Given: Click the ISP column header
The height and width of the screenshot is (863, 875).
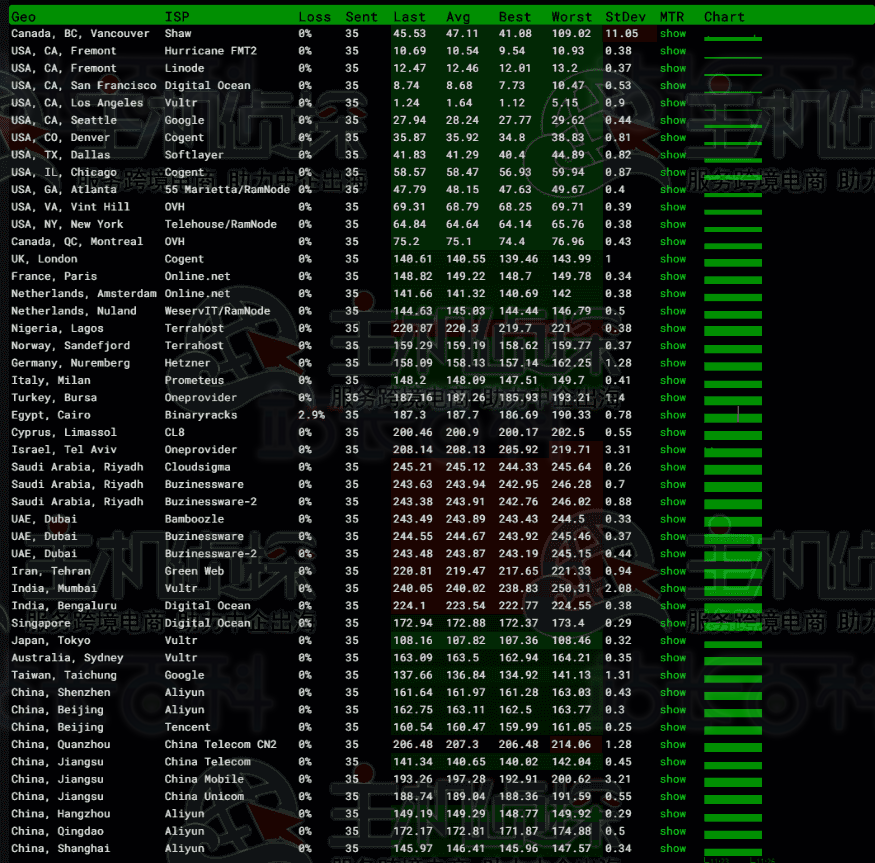Looking at the screenshot, I should pos(177,17).
